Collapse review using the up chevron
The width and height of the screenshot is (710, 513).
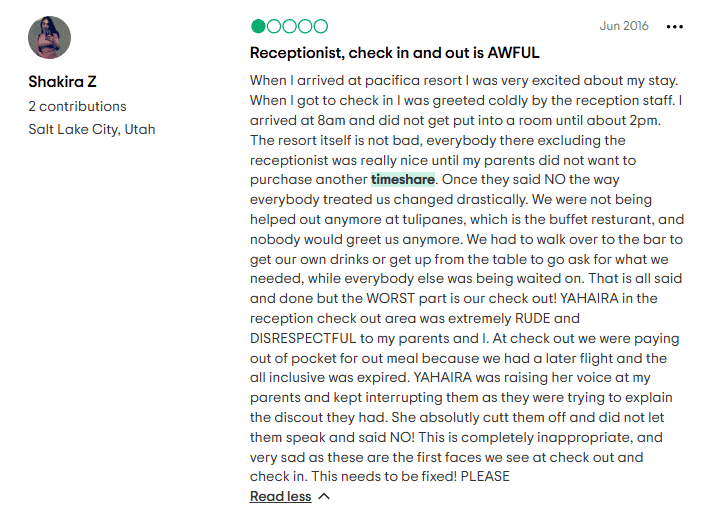click(324, 496)
